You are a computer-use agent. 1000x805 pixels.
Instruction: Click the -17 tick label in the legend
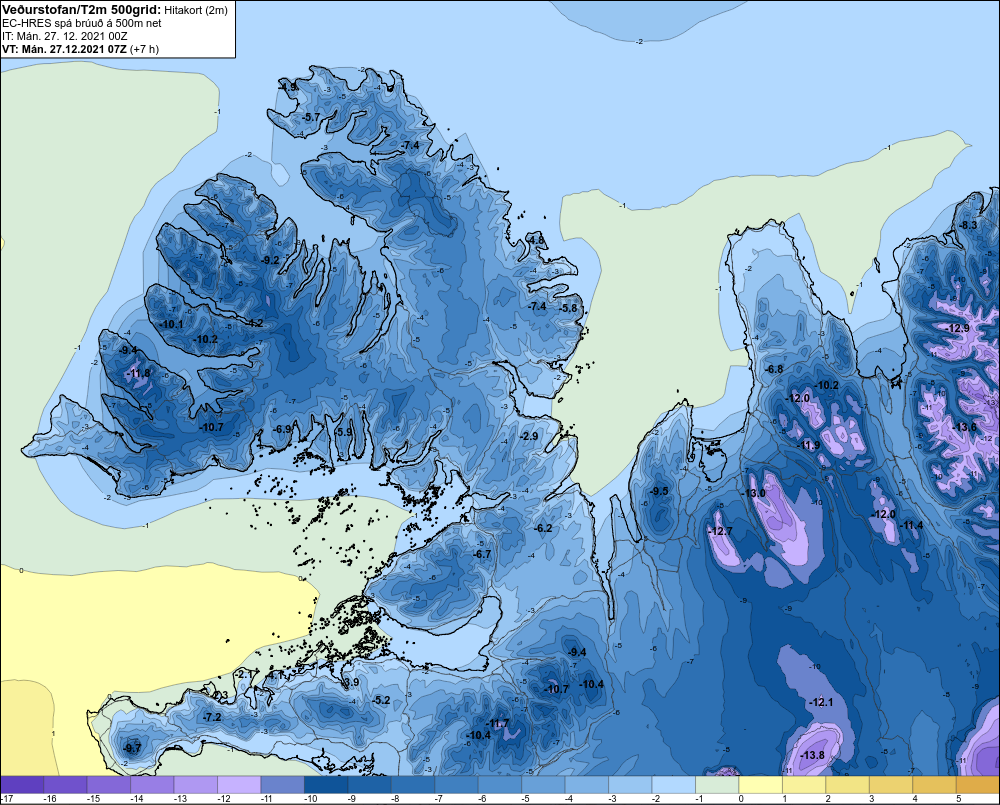[x=8, y=799]
